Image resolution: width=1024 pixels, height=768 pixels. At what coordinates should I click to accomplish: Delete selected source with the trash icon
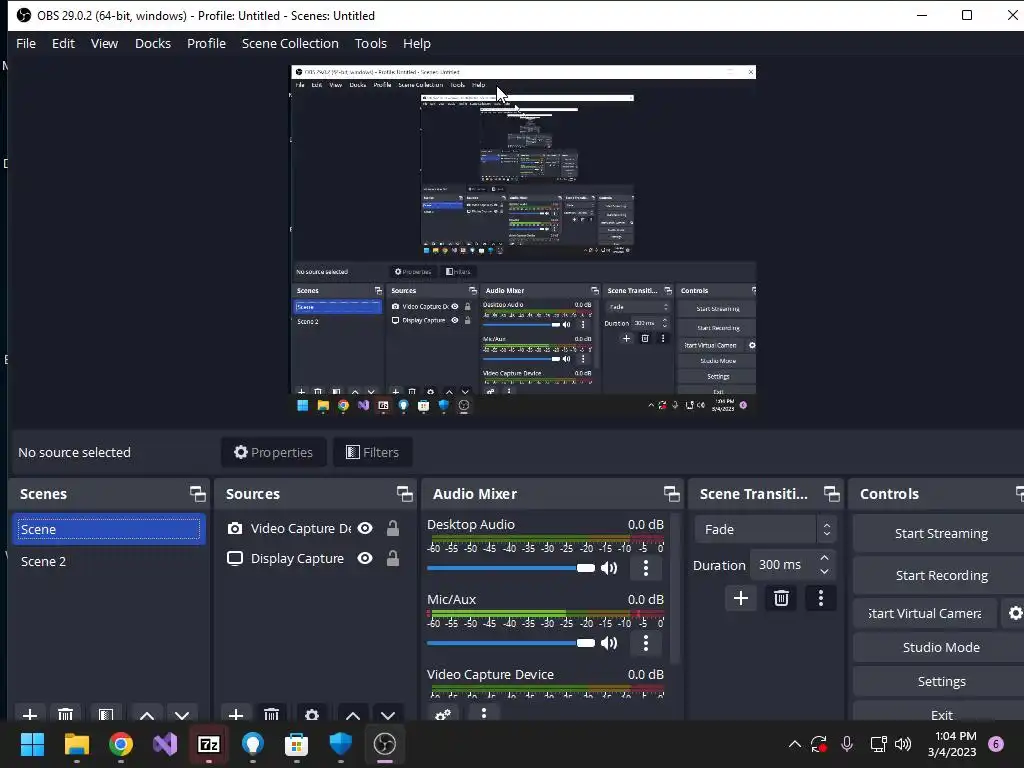[272, 714]
